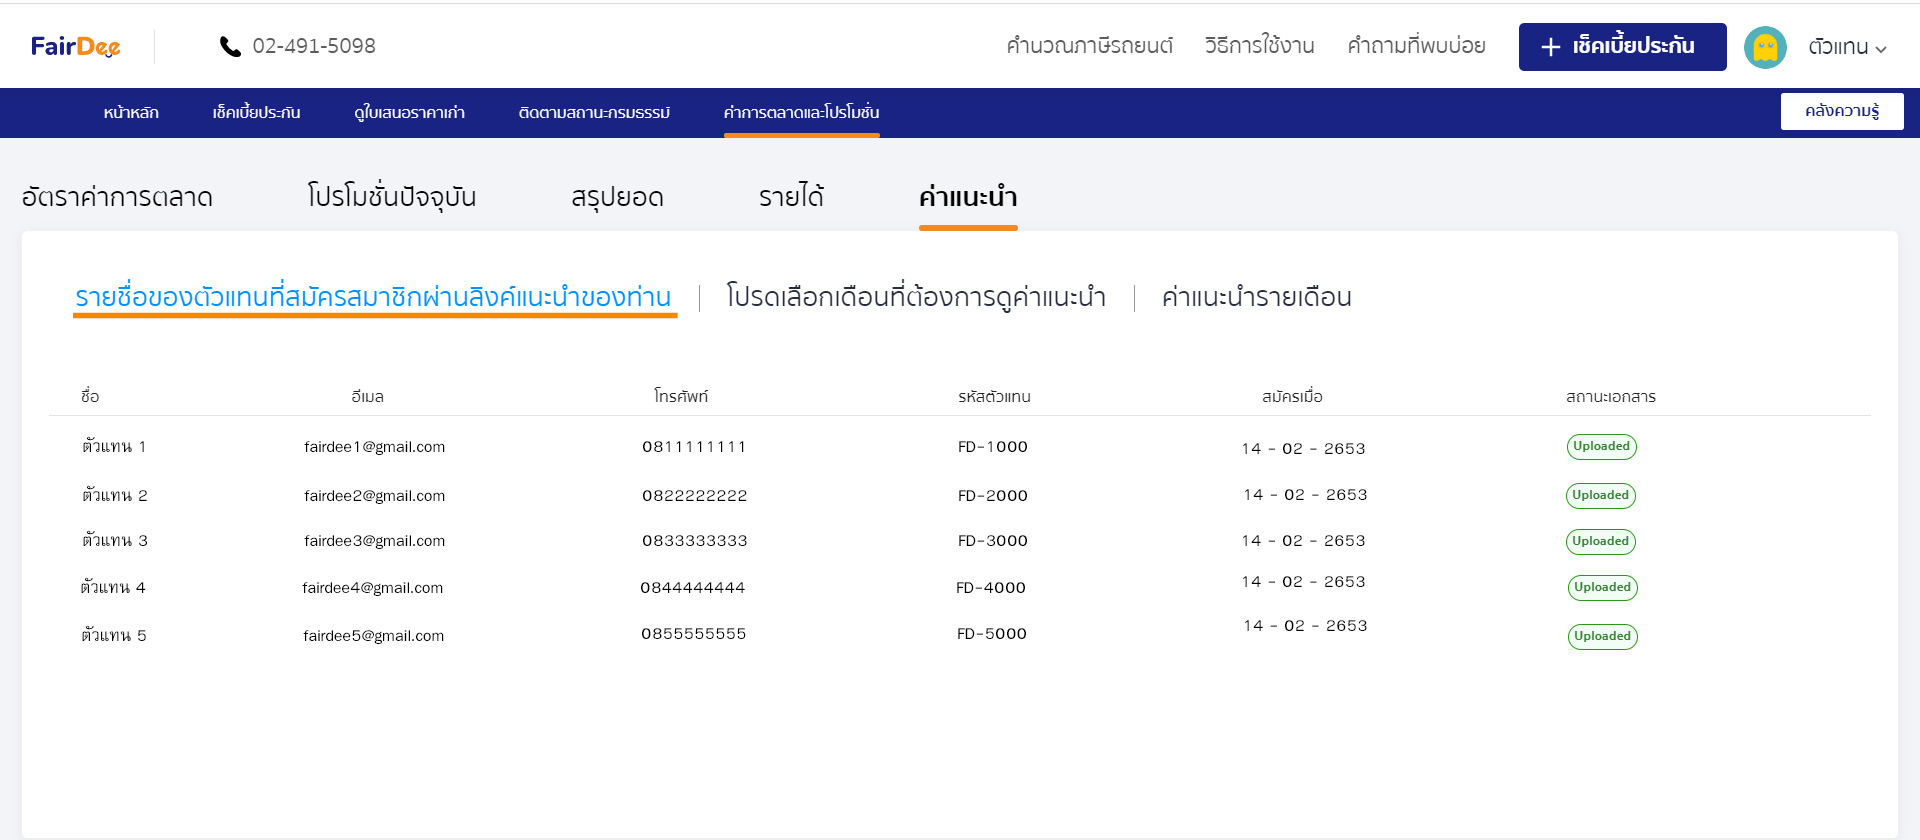Click name ตัวแทน 2

click(114, 496)
